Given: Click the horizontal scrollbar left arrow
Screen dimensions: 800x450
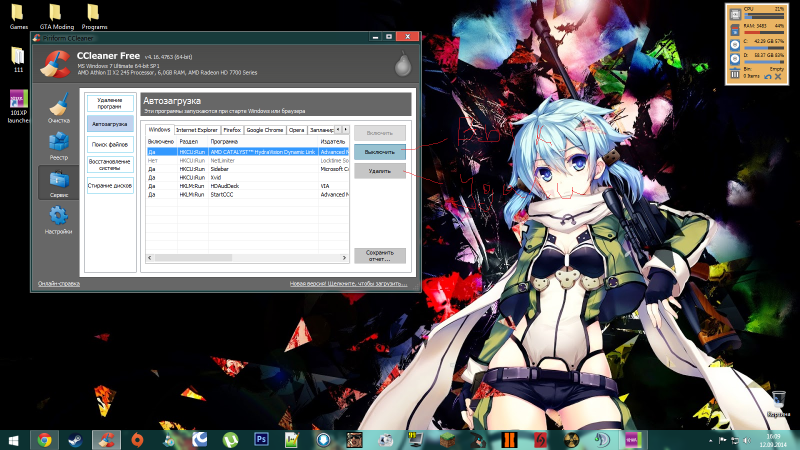Looking at the screenshot, I should 150,258.
